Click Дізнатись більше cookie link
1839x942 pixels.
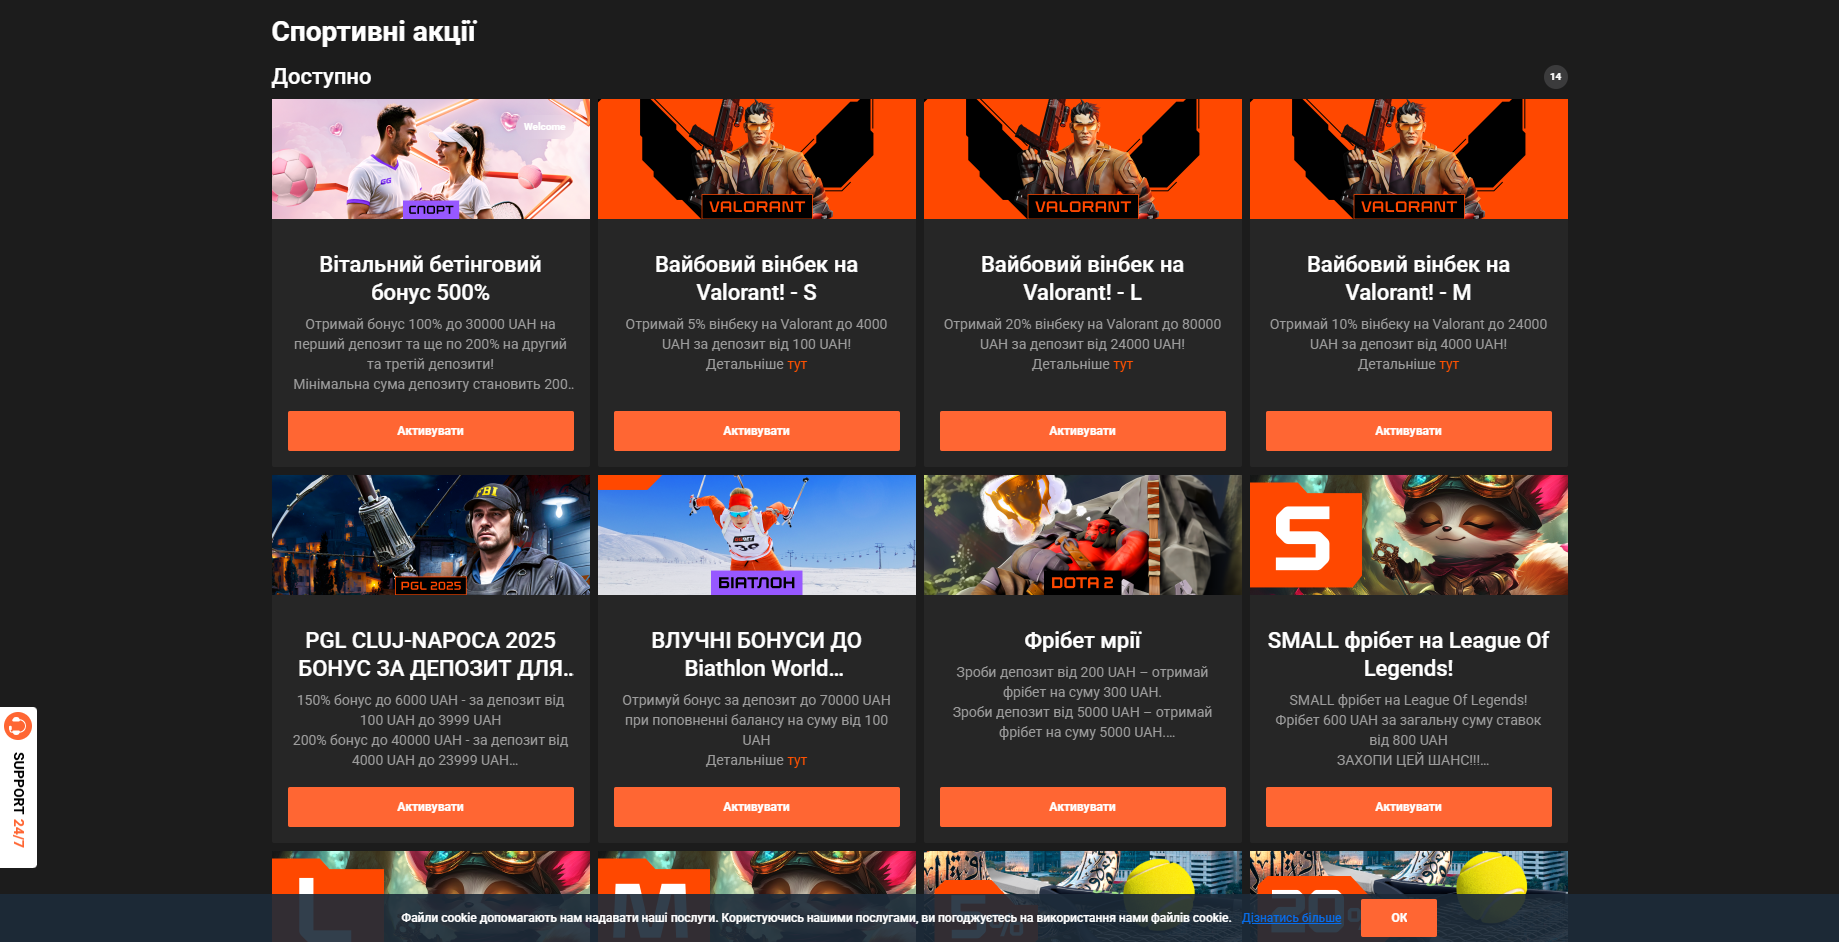point(1291,918)
